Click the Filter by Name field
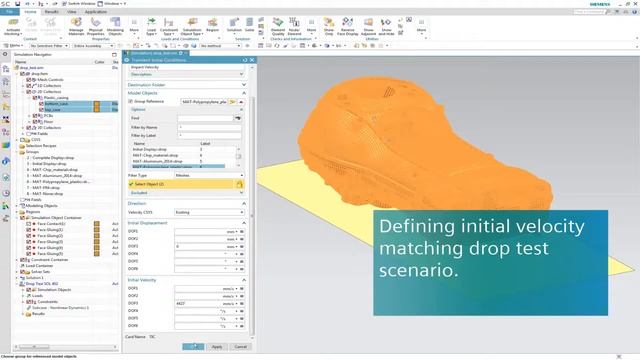Viewport: 640px width, 360px height. (x=209, y=127)
